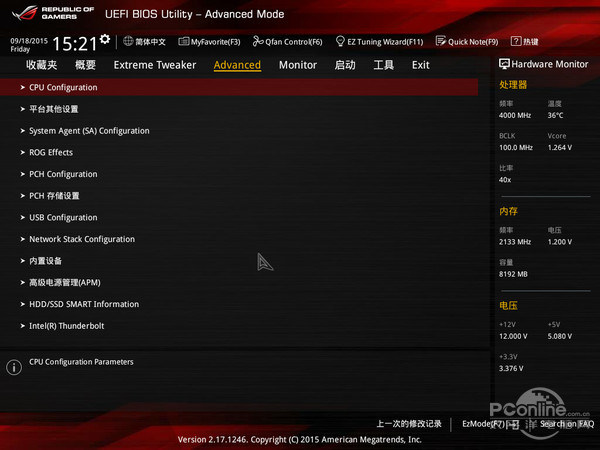This screenshot has height=450, width=600.
Task: Click the 8192 MB capacity value
Action: click(513, 274)
